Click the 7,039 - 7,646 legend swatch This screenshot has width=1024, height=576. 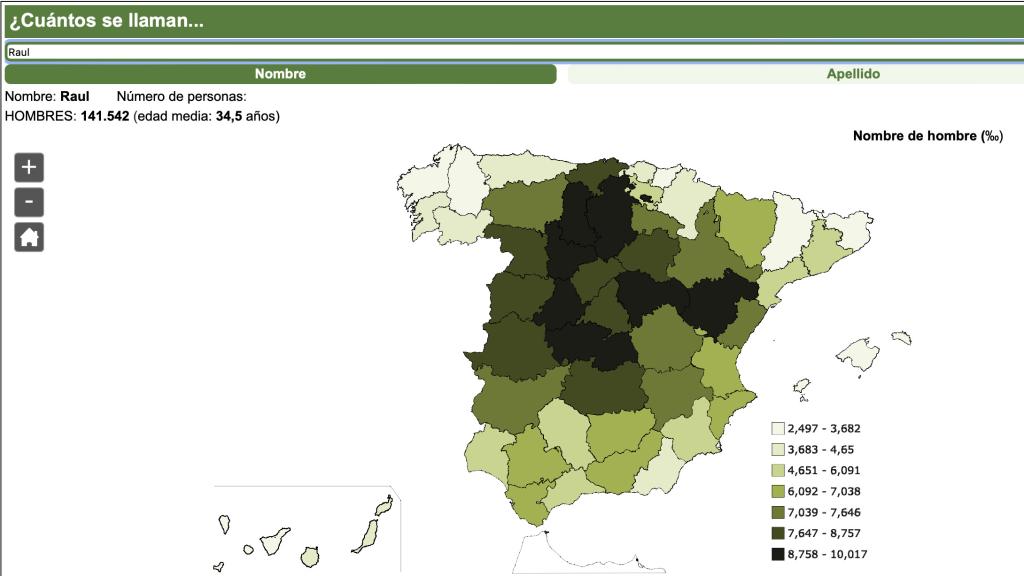[x=777, y=512]
